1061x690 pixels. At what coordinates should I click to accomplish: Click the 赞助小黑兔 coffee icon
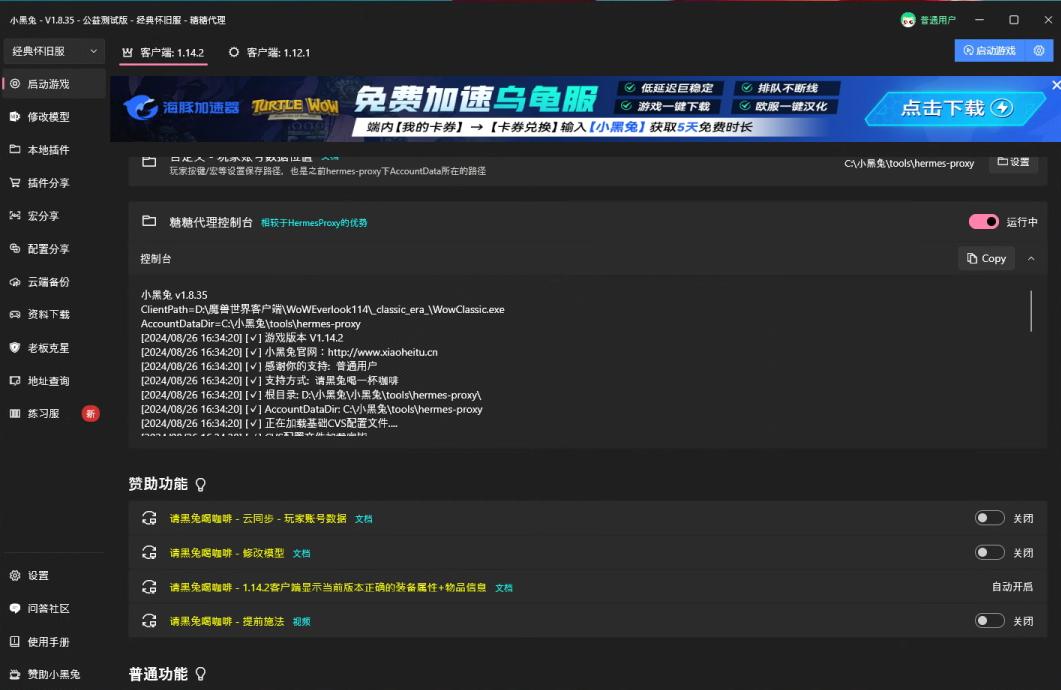pos(15,674)
